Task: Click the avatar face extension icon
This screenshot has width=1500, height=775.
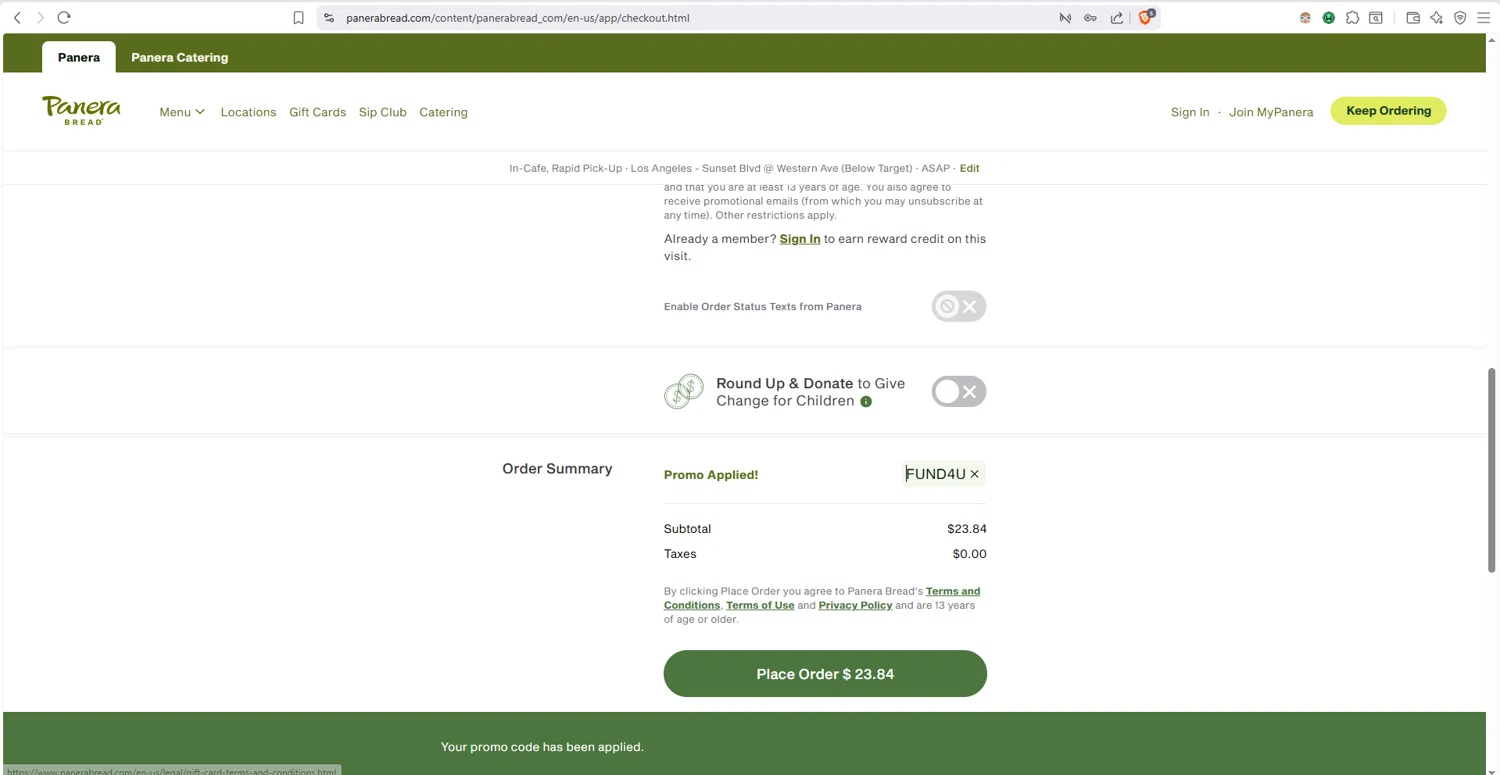Action: (1305, 18)
